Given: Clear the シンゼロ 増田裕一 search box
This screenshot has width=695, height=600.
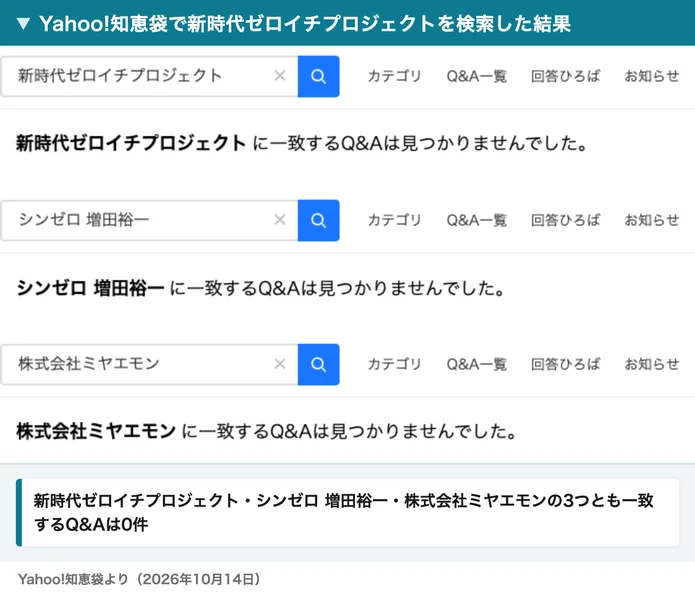Looking at the screenshot, I should pos(280,220).
